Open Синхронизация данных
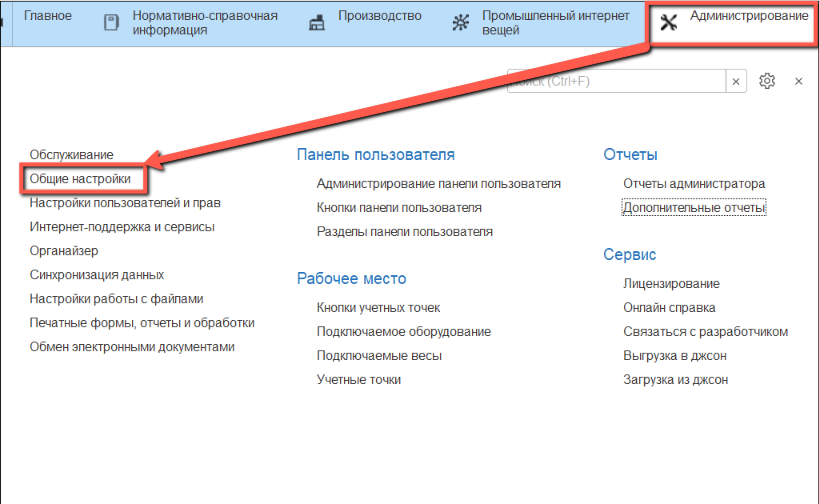819x504 pixels. coord(96,274)
